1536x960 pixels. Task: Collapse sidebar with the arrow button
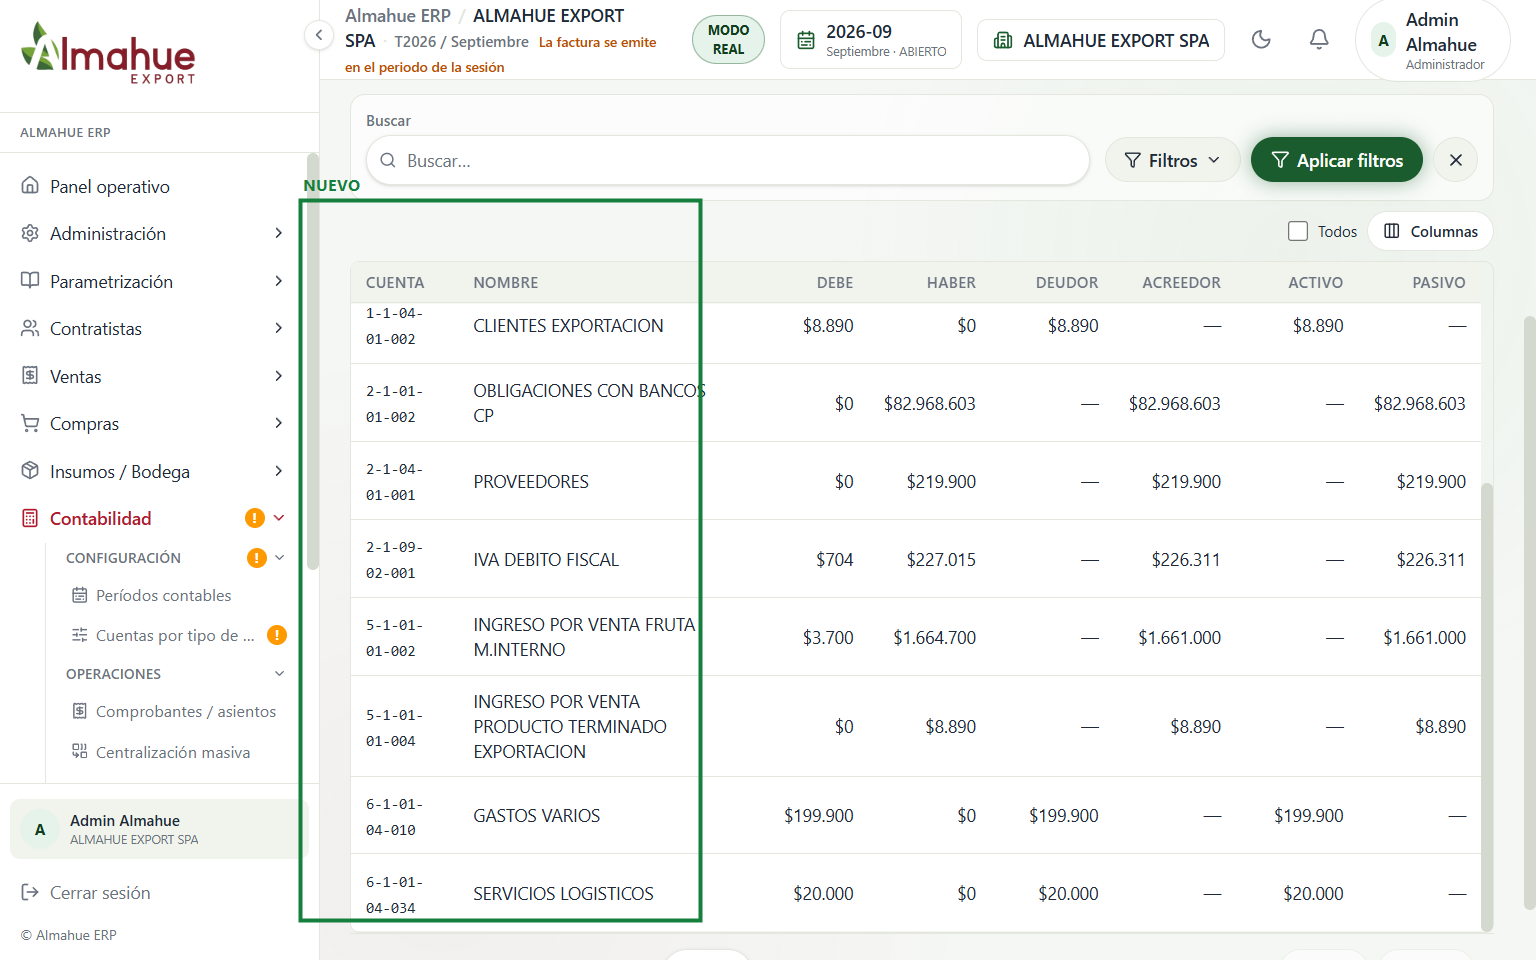(318, 36)
